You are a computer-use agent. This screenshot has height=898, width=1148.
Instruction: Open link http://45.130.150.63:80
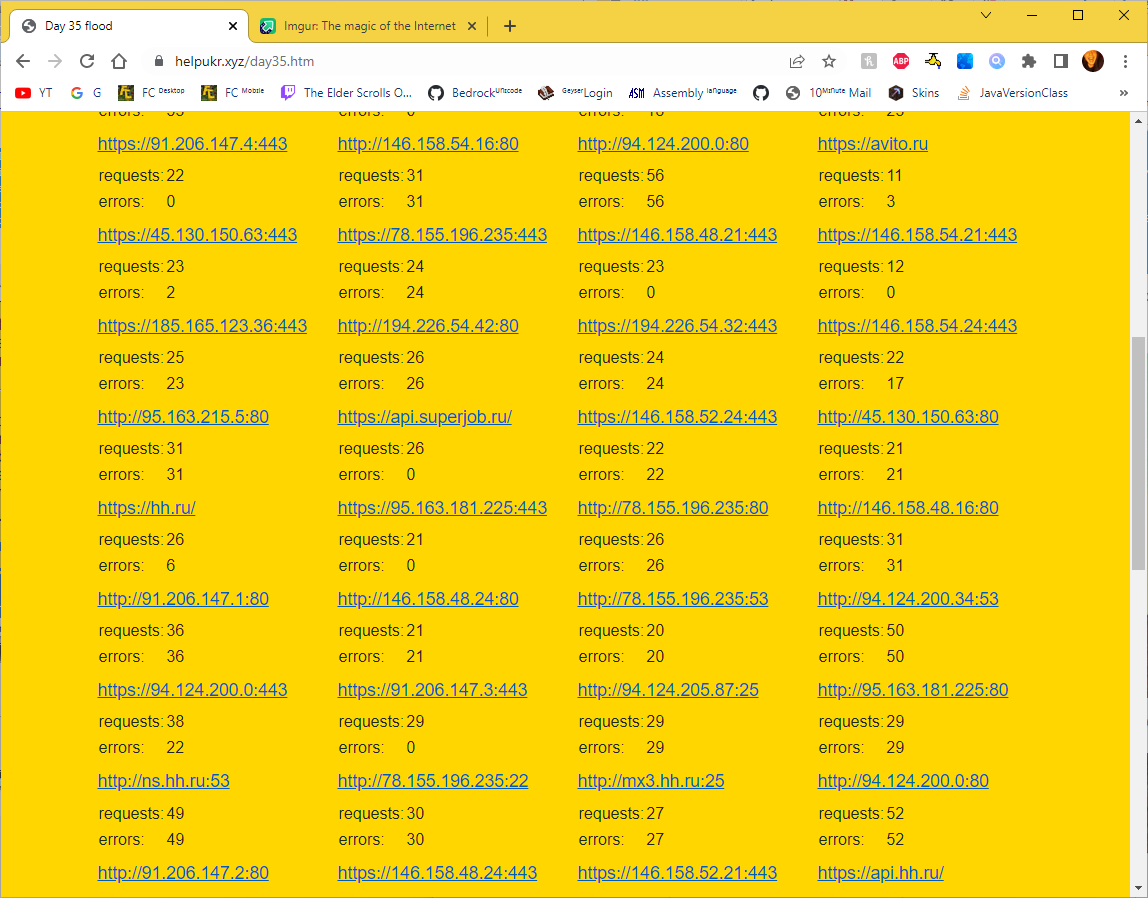(908, 417)
